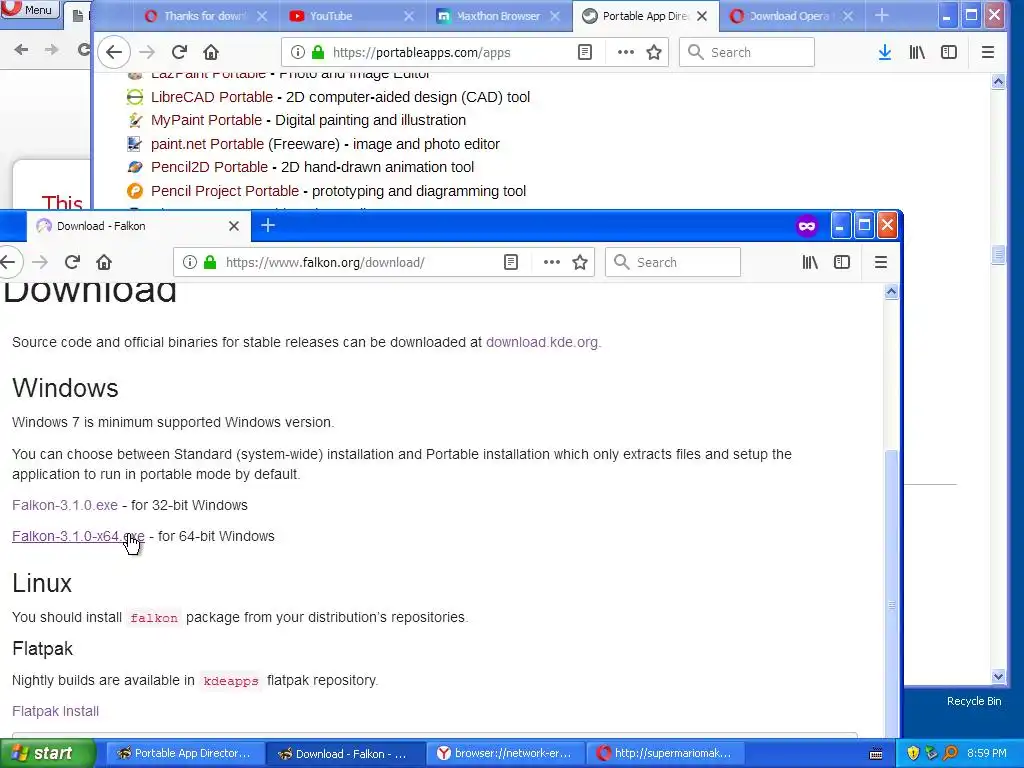The image size is (1024, 768).
Task: Close the Portable App Directory tab
Action: tap(702, 16)
